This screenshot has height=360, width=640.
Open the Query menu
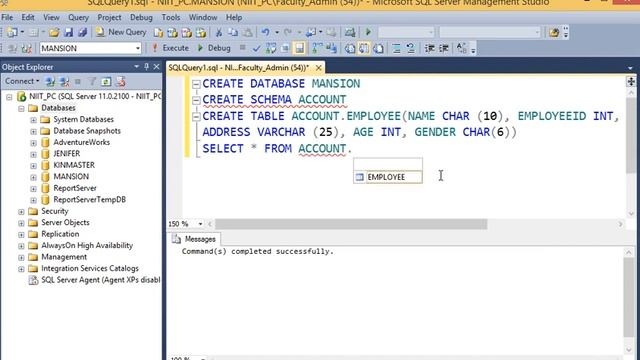click(78, 18)
